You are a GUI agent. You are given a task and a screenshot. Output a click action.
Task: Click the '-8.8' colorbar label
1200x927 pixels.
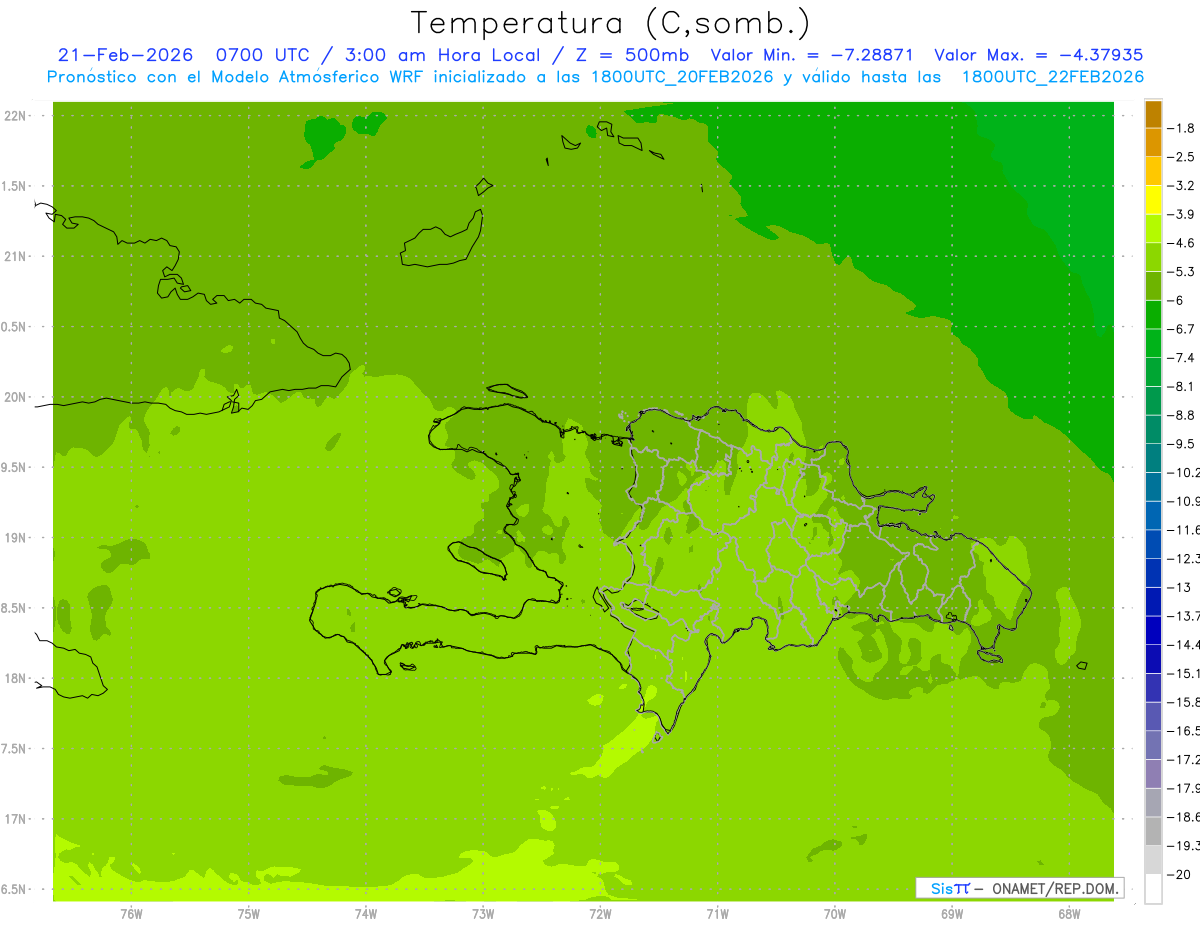click(x=1181, y=415)
